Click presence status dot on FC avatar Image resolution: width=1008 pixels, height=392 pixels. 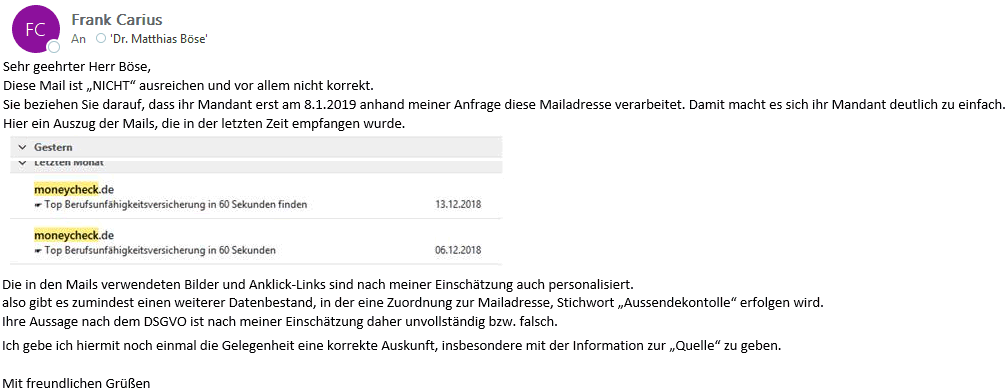tap(54, 47)
